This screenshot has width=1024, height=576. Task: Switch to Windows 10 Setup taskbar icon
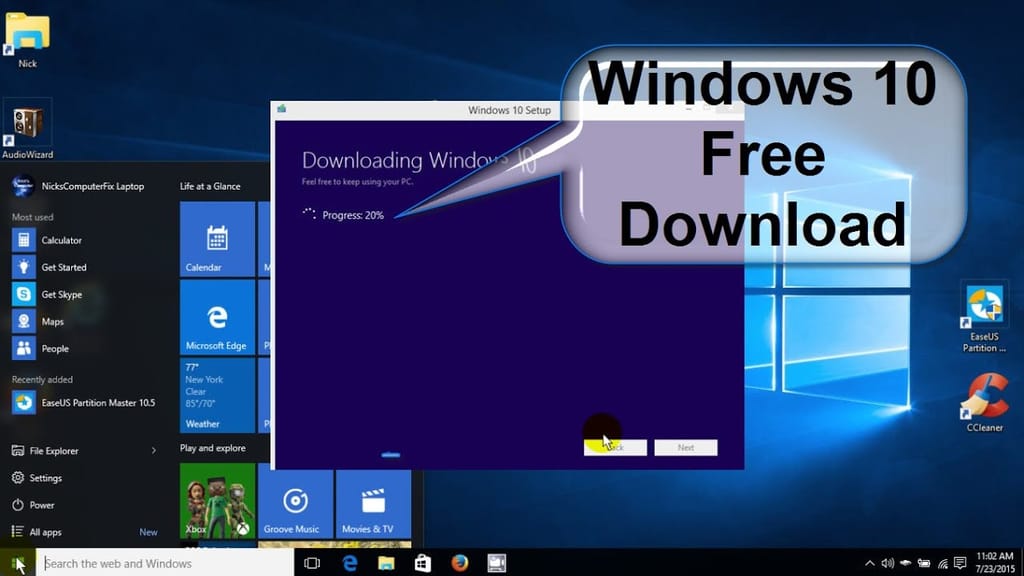[496, 563]
